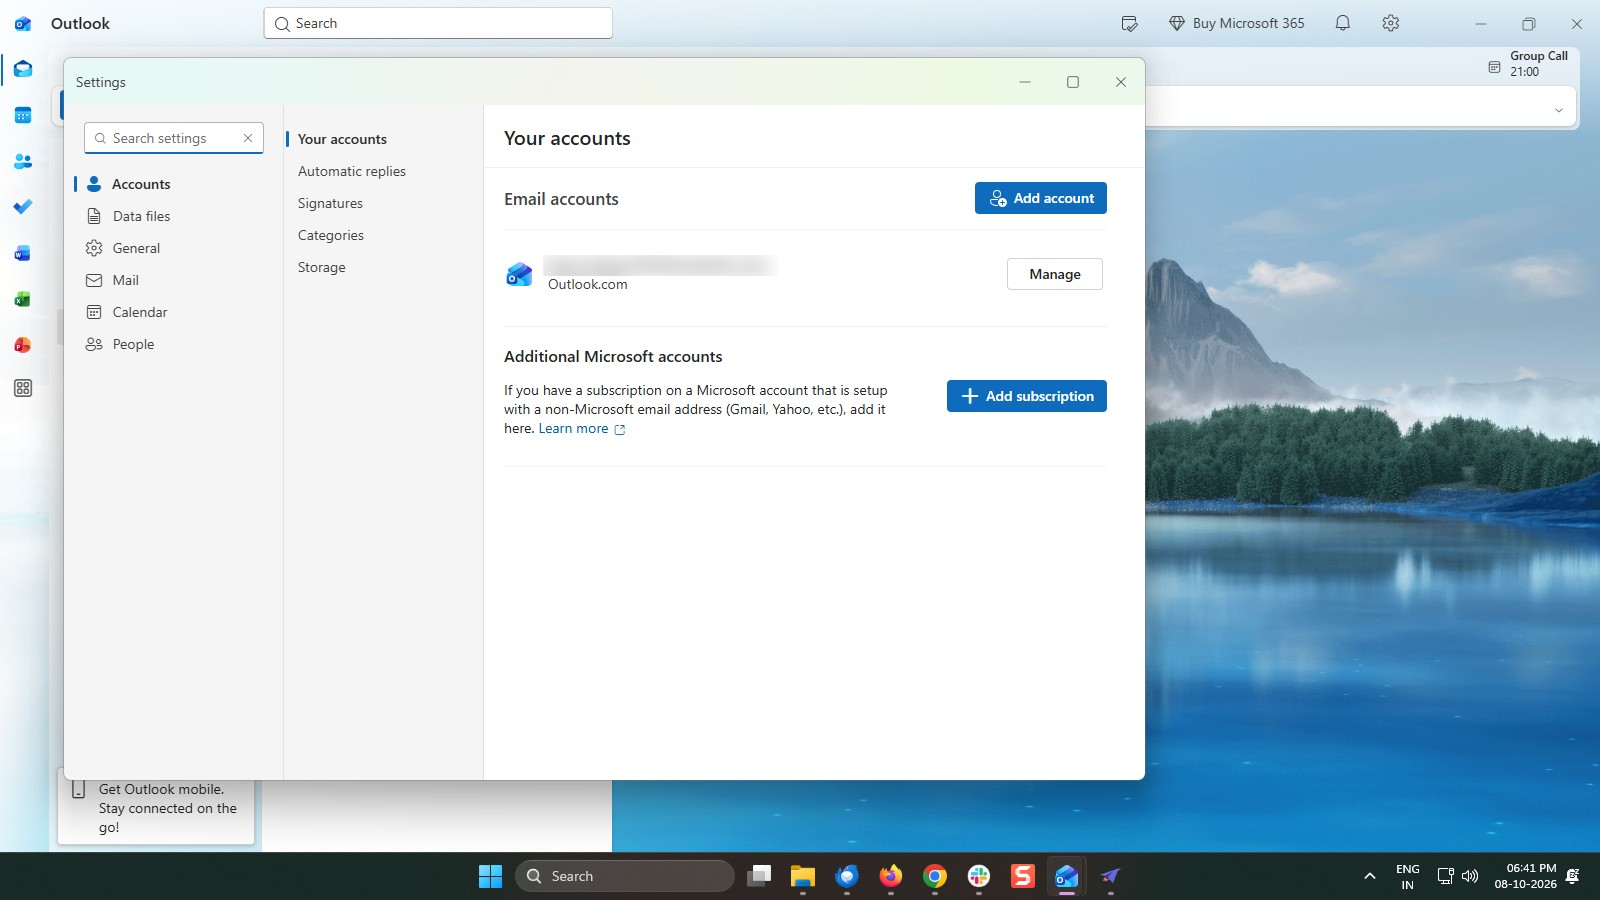
Task: Switch to Storage settings
Action: (321, 267)
